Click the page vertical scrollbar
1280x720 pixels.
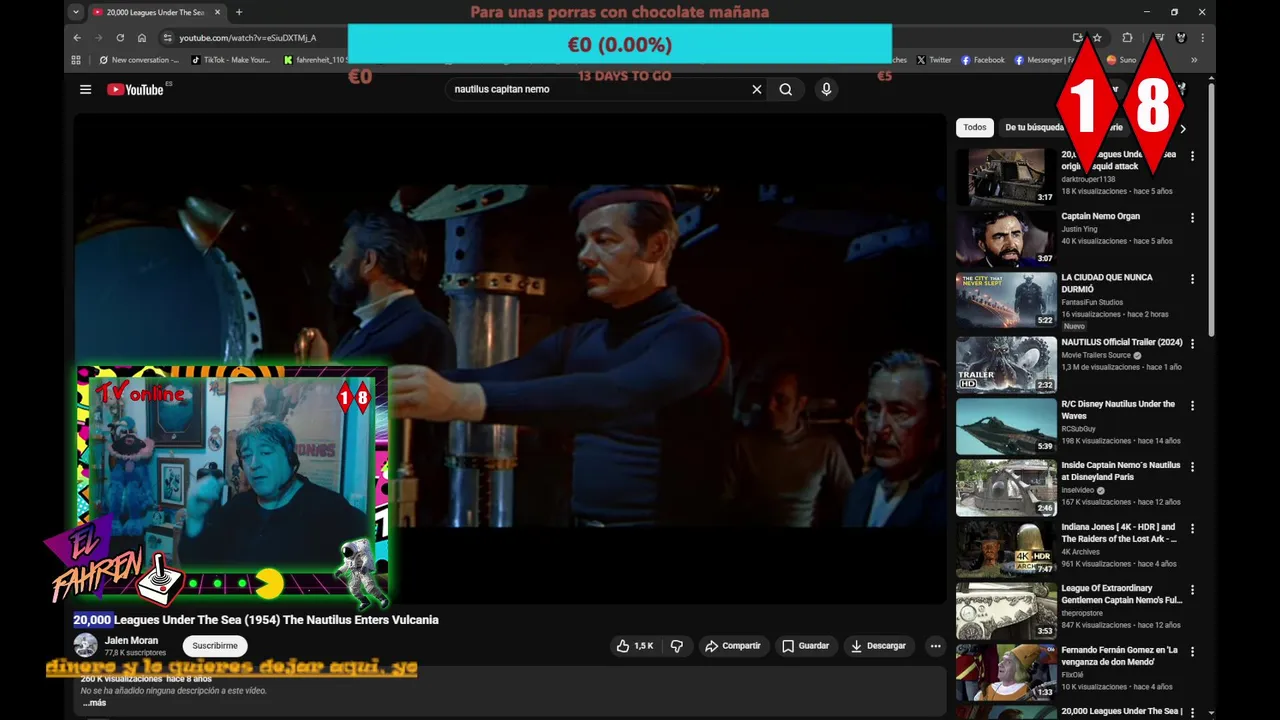pyautogui.click(x=1211, y=210)
